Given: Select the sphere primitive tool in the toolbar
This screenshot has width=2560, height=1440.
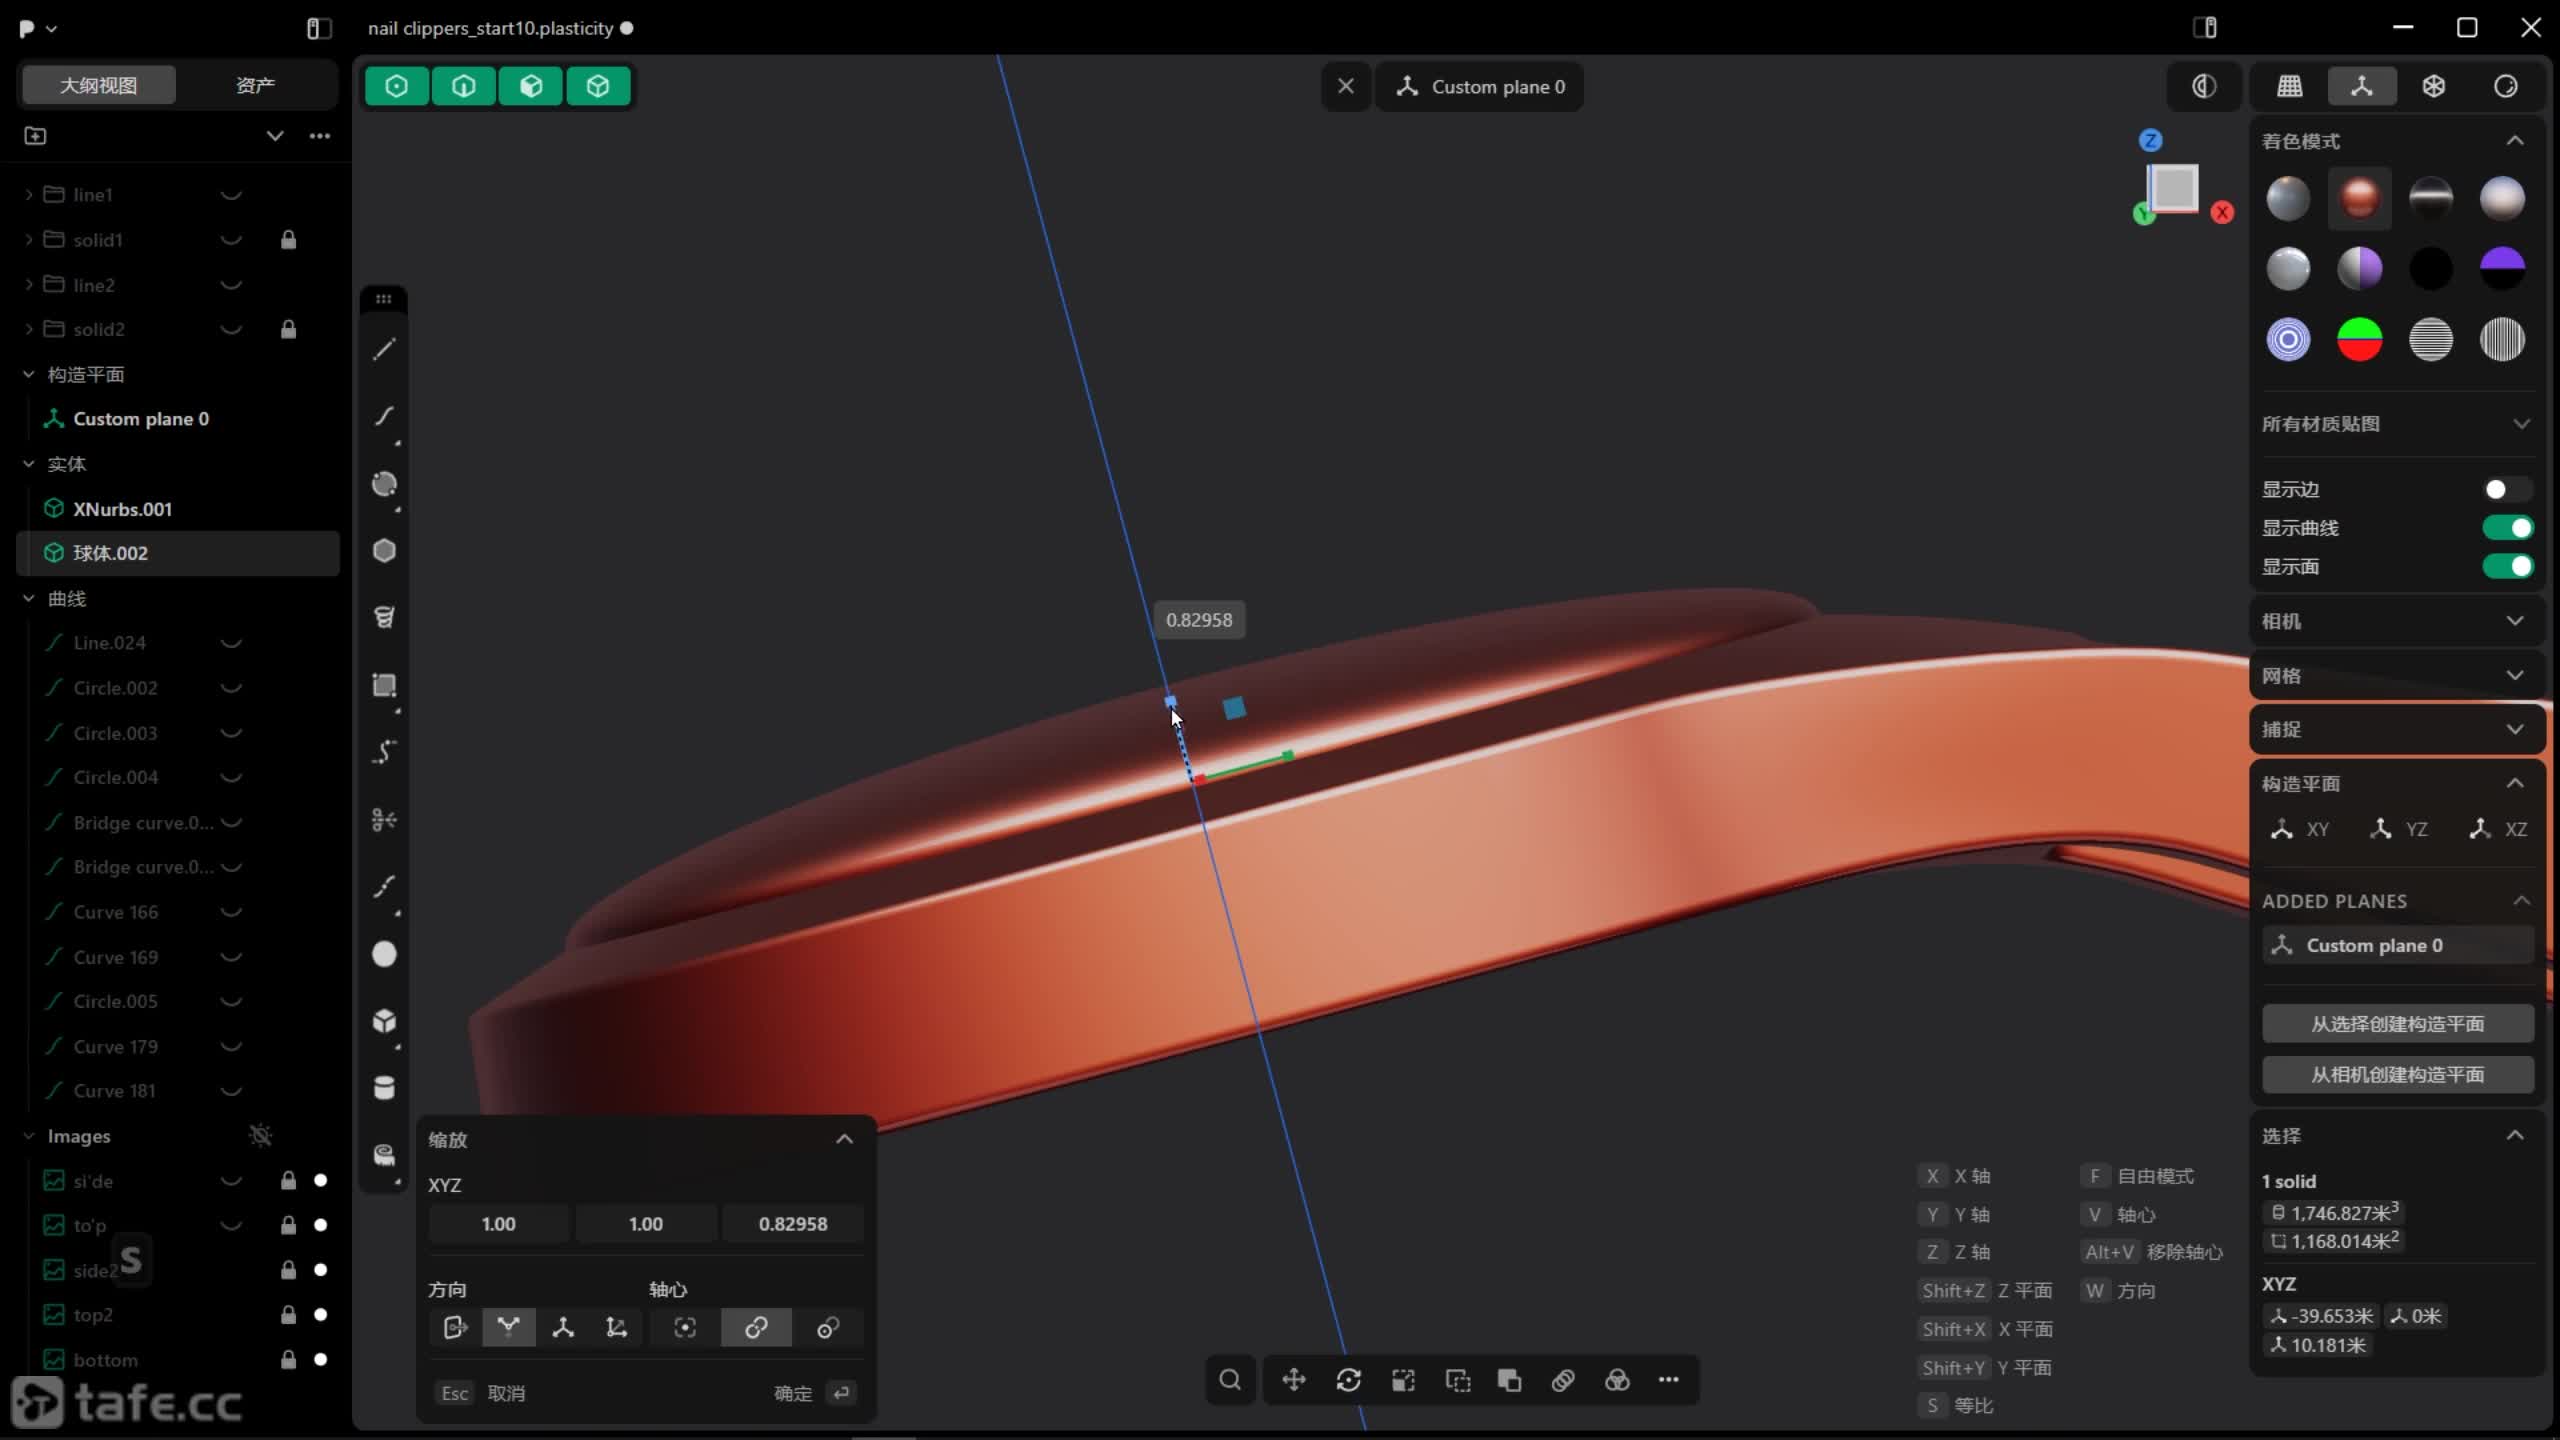Looking at the screenshot, I should coord(384,954).
